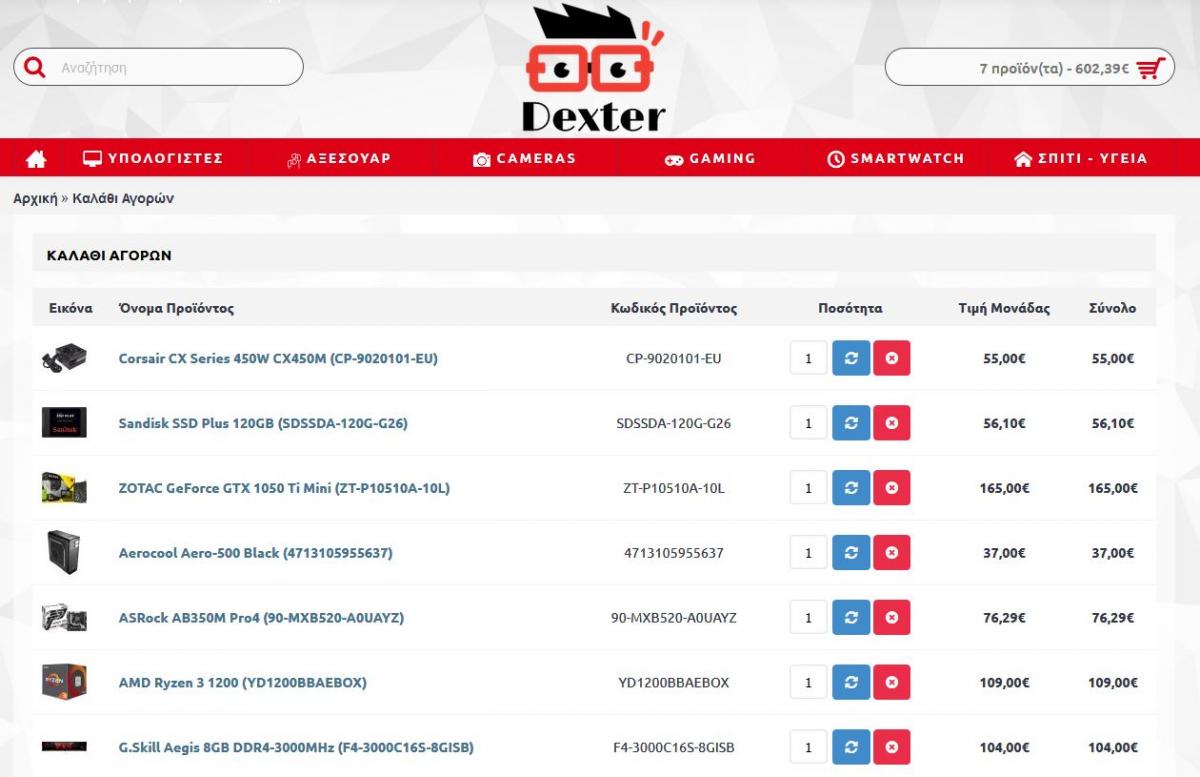The image size is (1200, 777).
Task: Click the Όνομα Προϊόντος column header
Action: tap(176, 308)
